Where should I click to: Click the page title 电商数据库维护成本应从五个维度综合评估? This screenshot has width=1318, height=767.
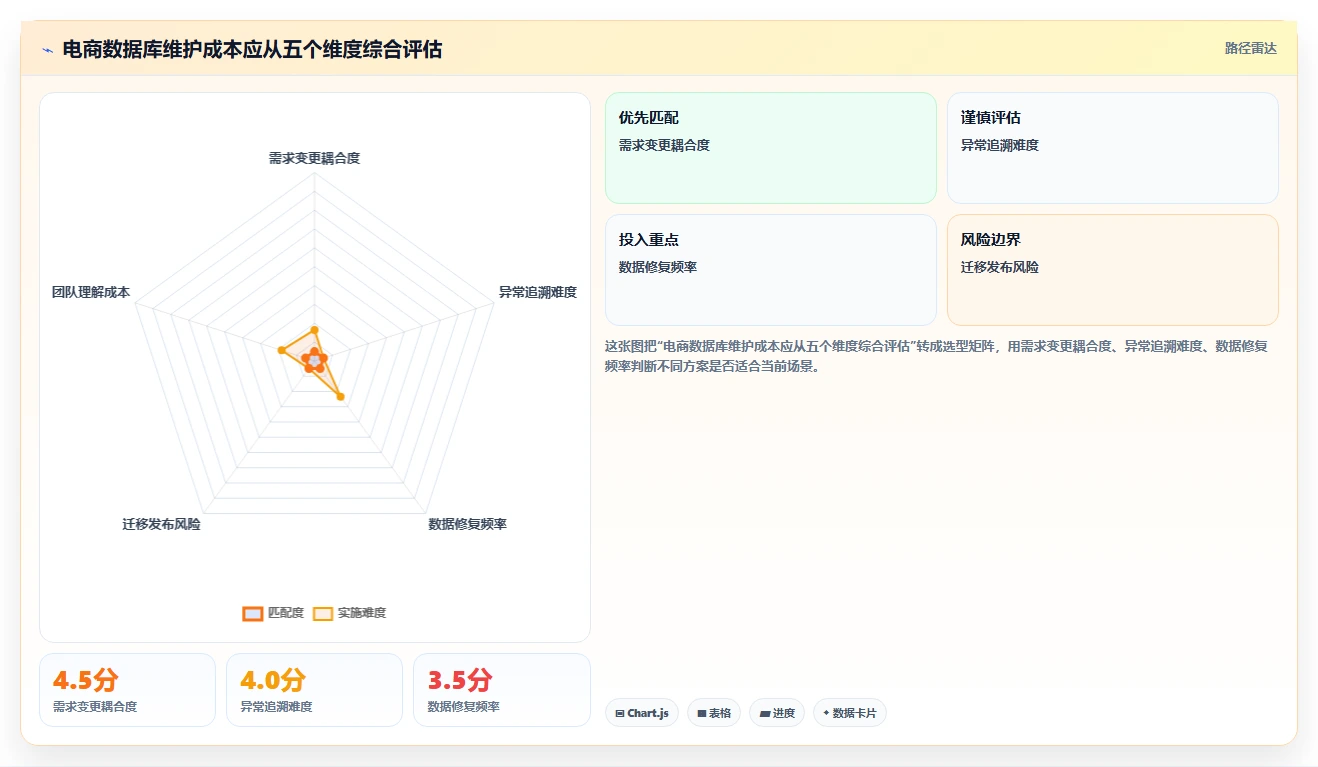pyautogui.click(x=252, y=49)
